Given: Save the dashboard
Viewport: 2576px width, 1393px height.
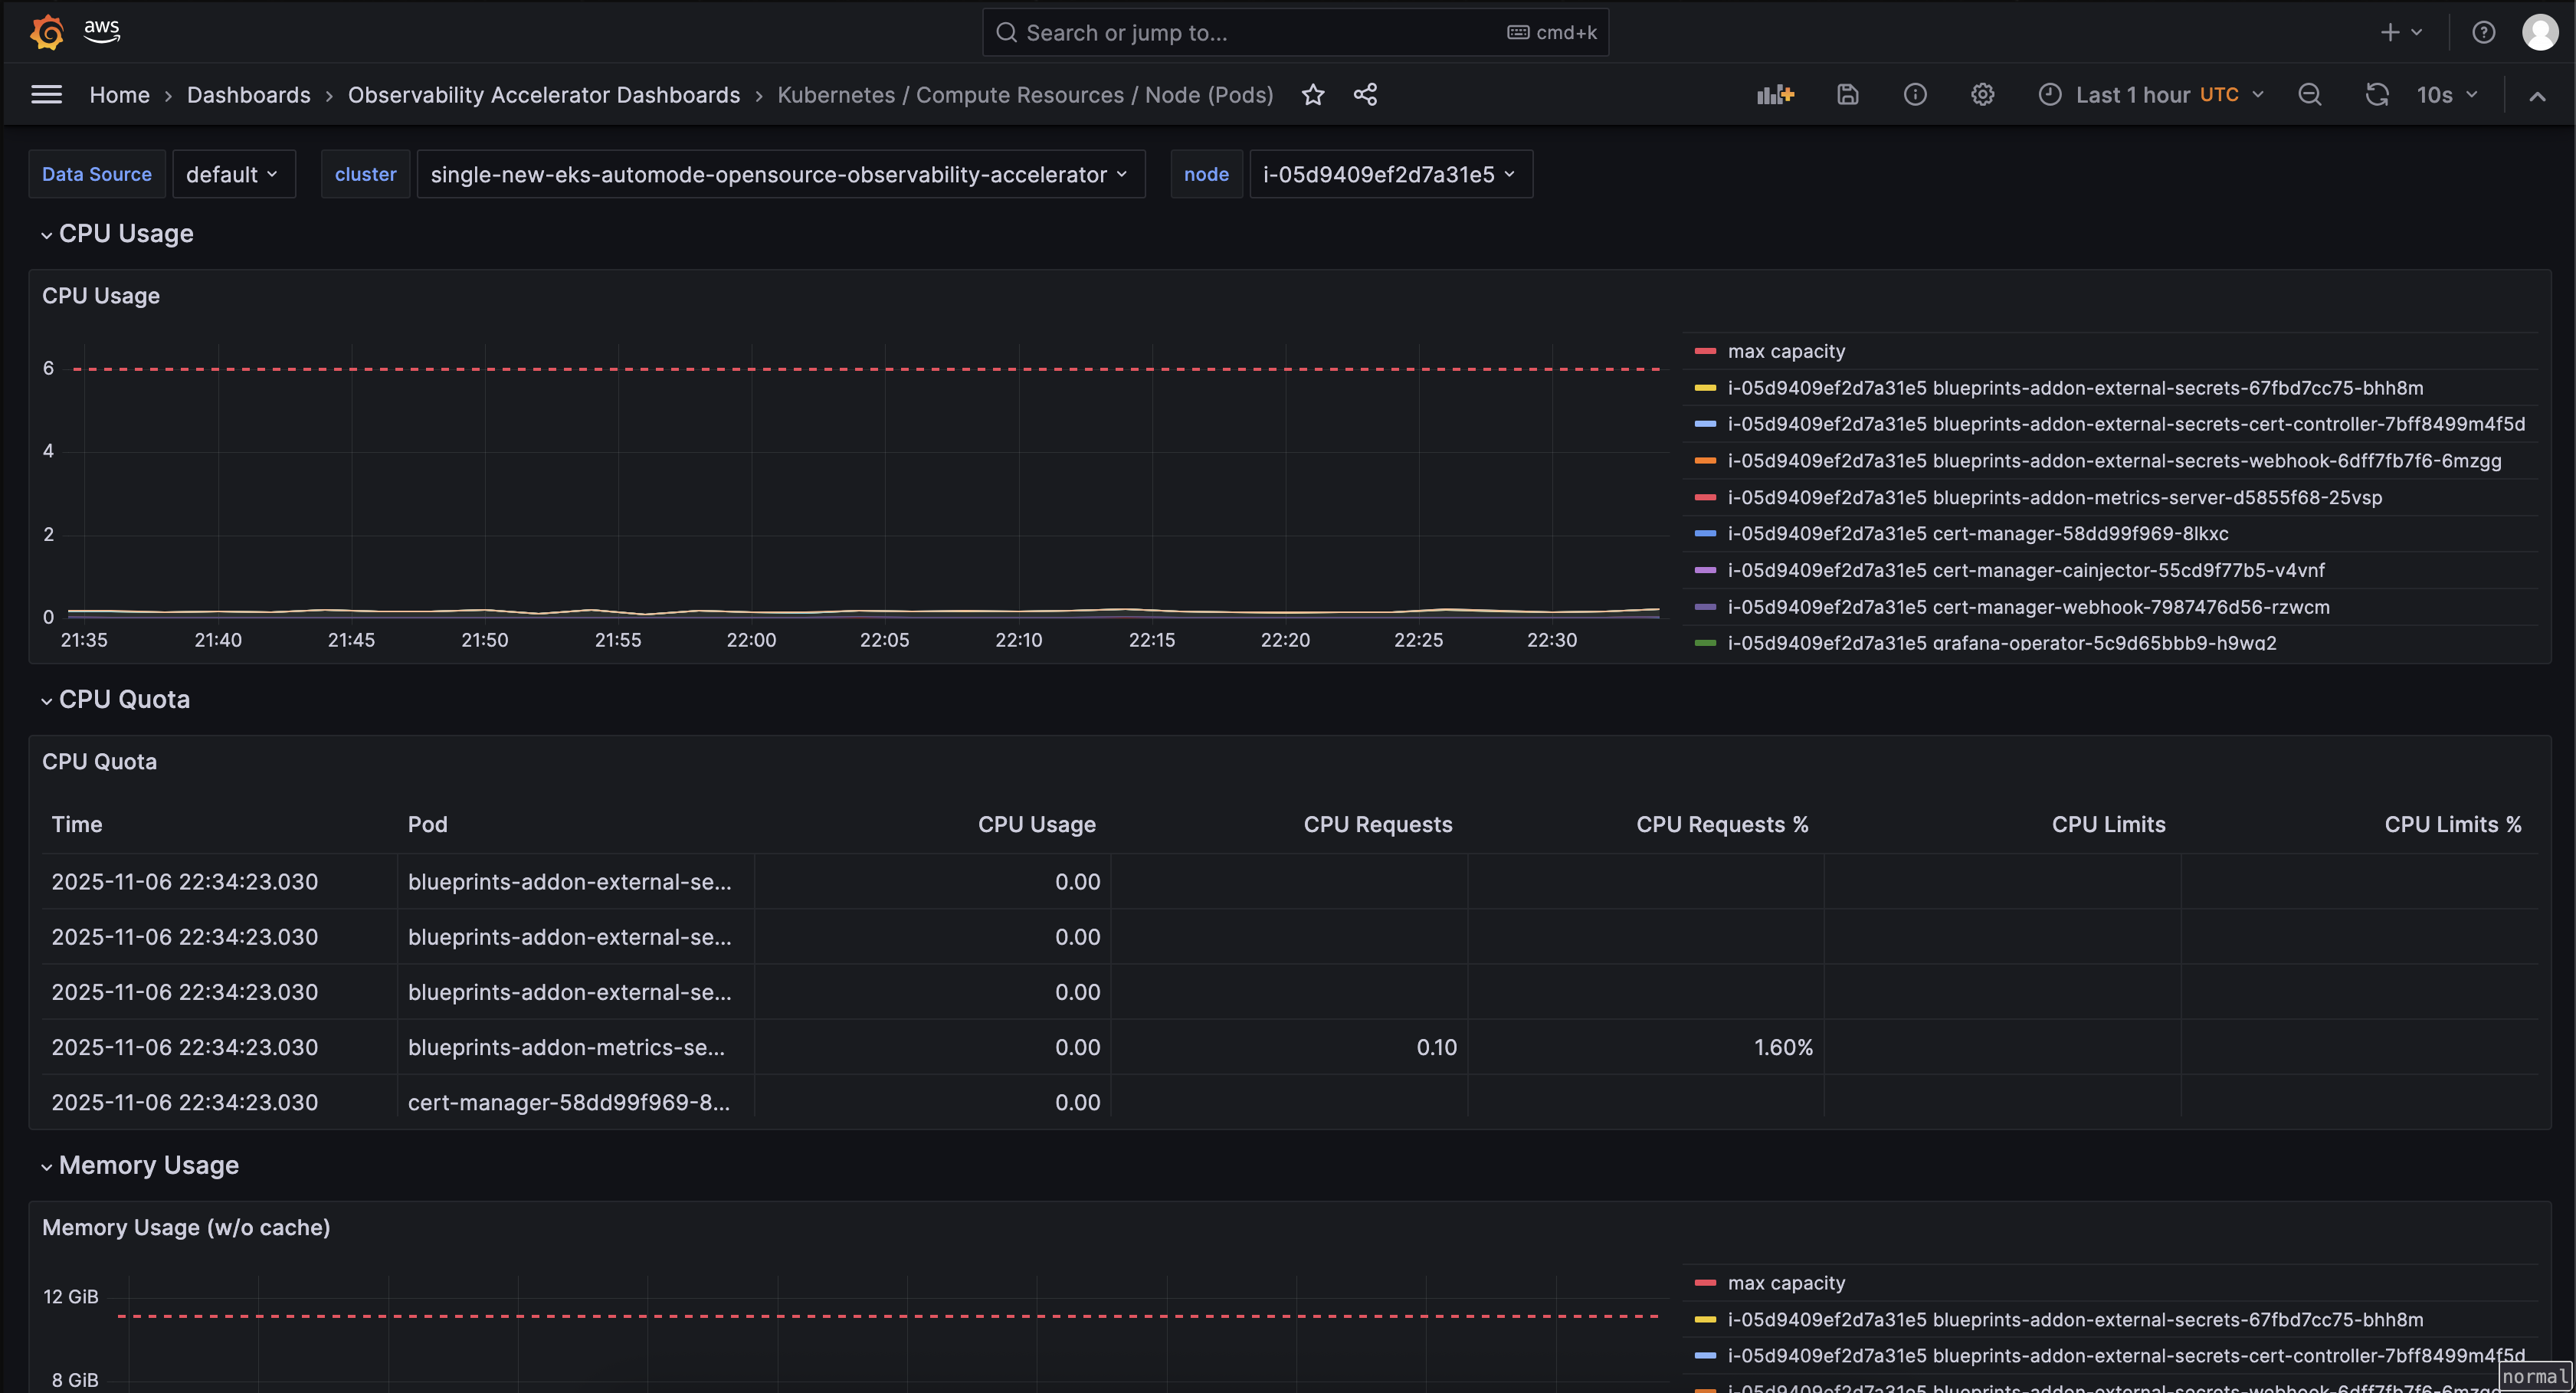Looking at the screenshot, I should pos(1847,95).
